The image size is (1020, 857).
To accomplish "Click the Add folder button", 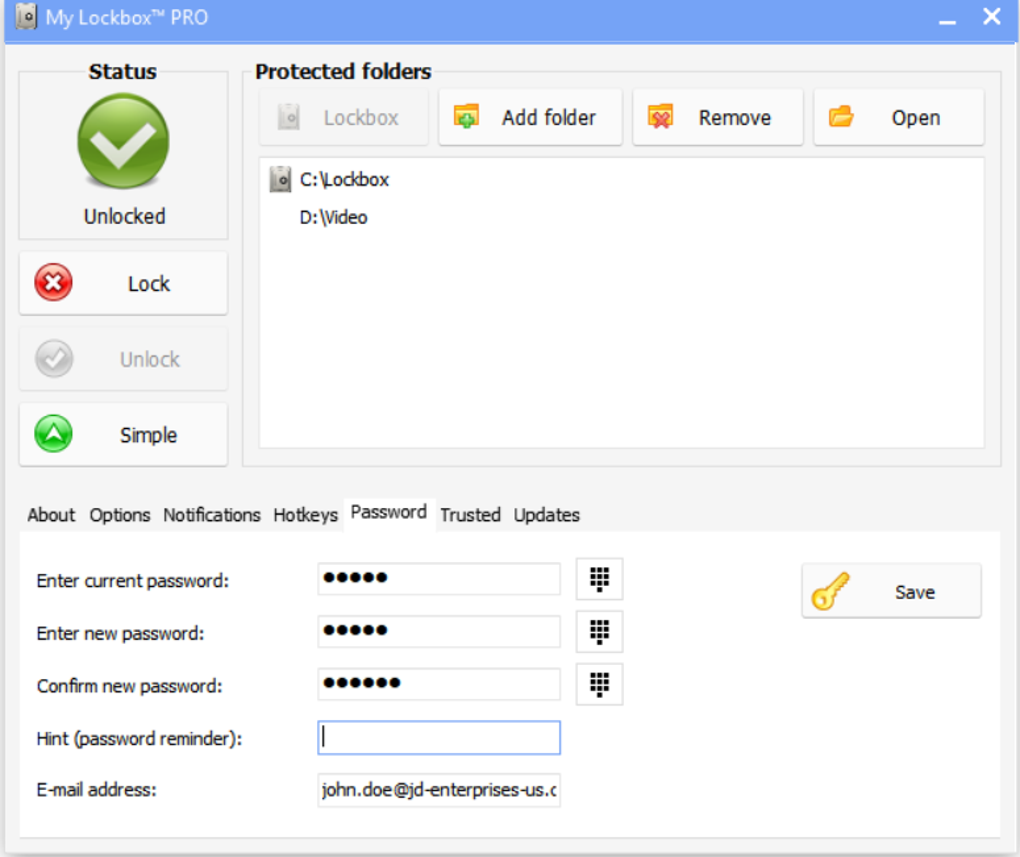I will click(530, 118).
